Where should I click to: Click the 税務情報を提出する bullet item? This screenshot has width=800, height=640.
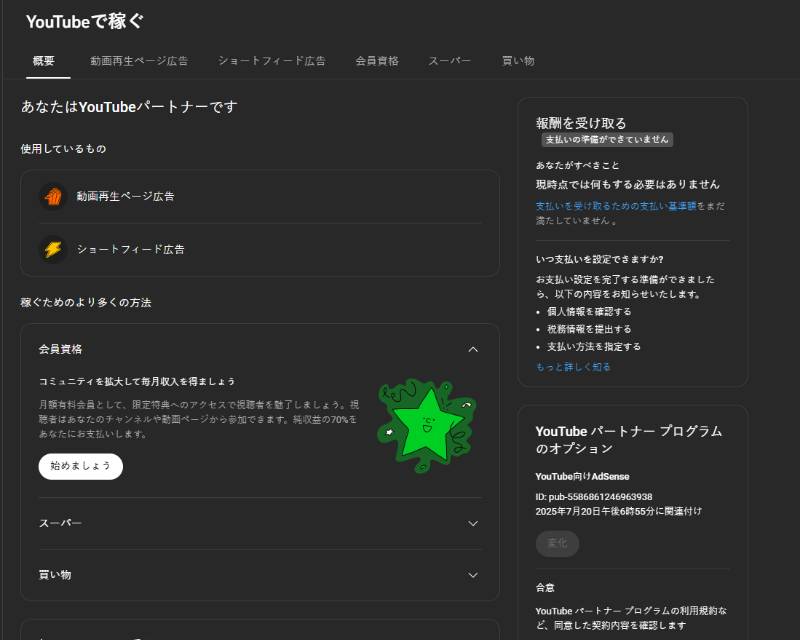(x=589, y=329)
